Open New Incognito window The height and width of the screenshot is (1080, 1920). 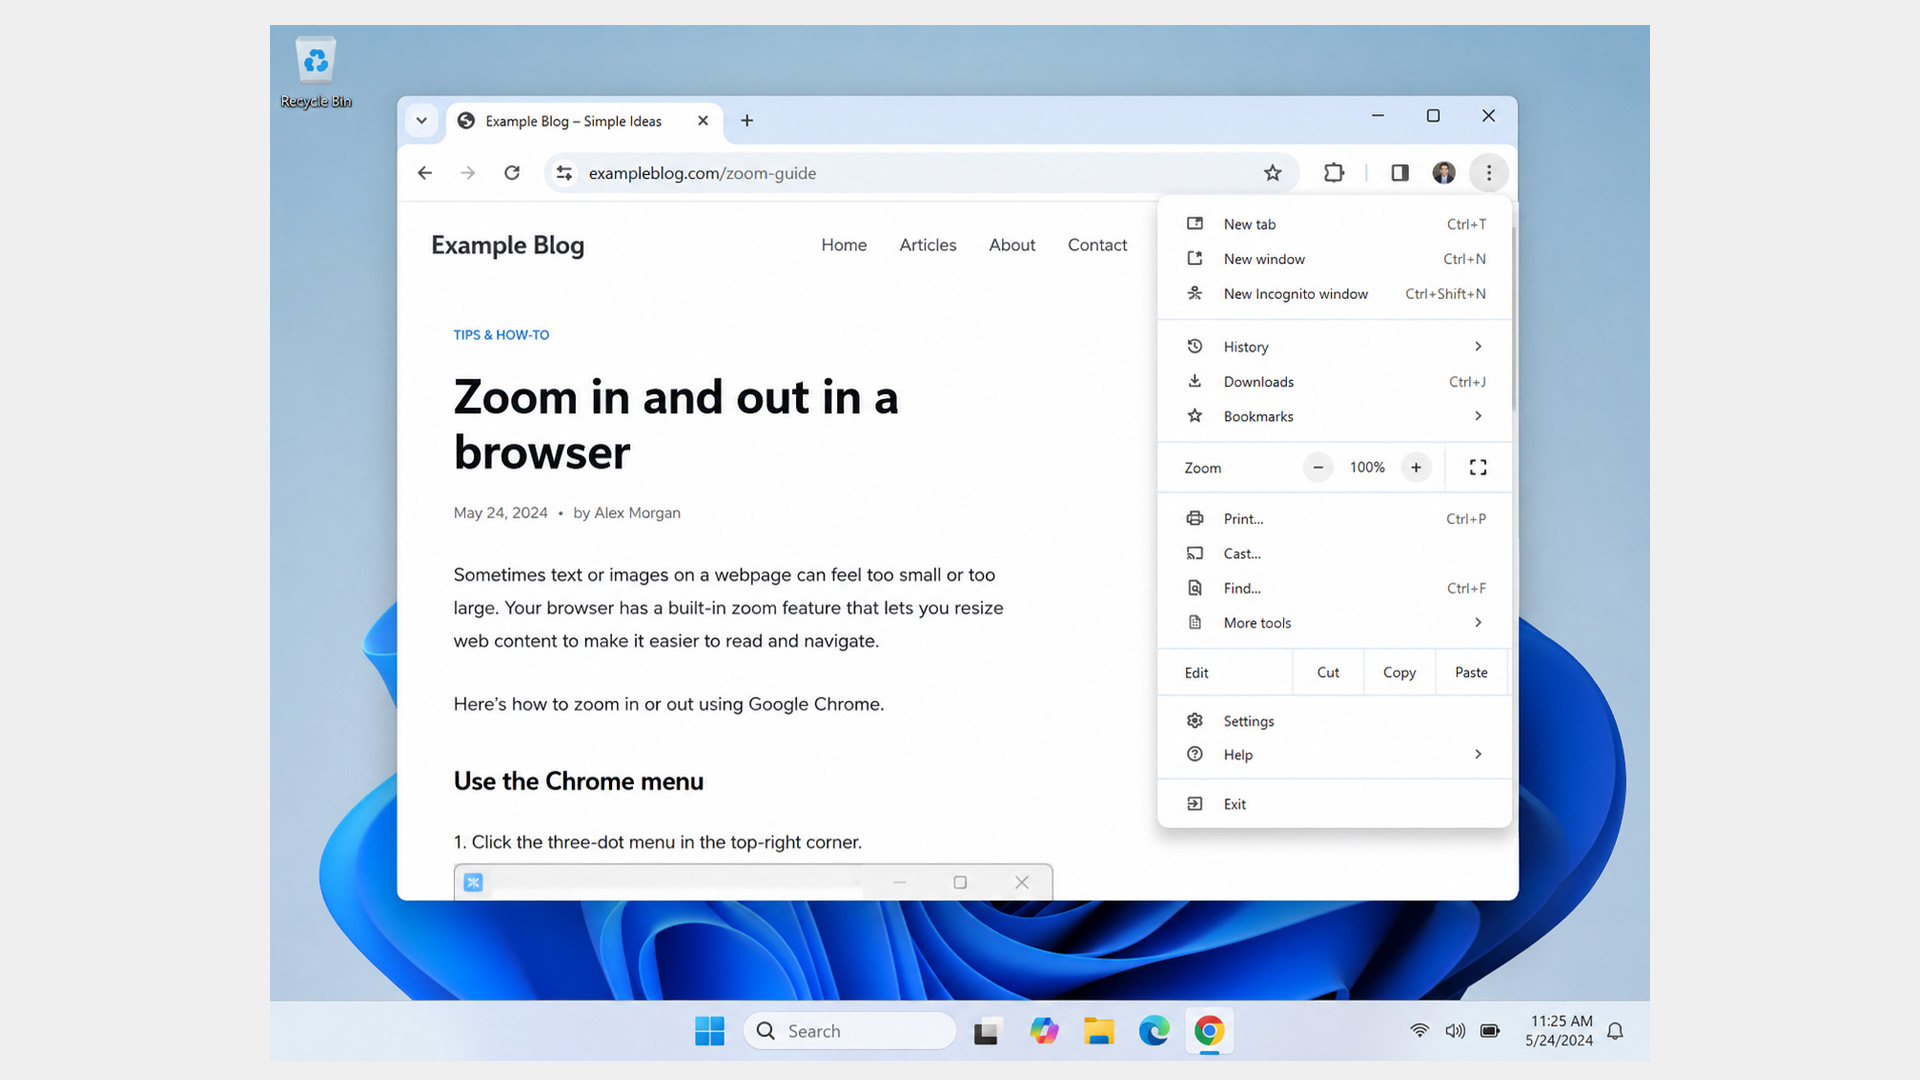pyautogui.click(x=1335, y=294)
